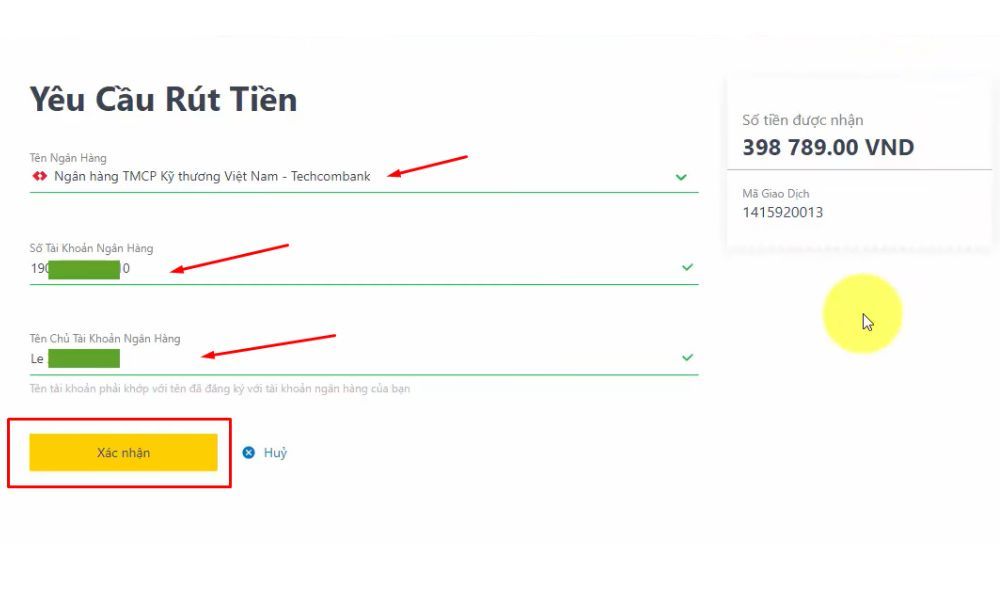The width and height of the screenshot is (1000, 600).
Task: Expand the bank name dropdown chevron
Action: click(681, 177)
